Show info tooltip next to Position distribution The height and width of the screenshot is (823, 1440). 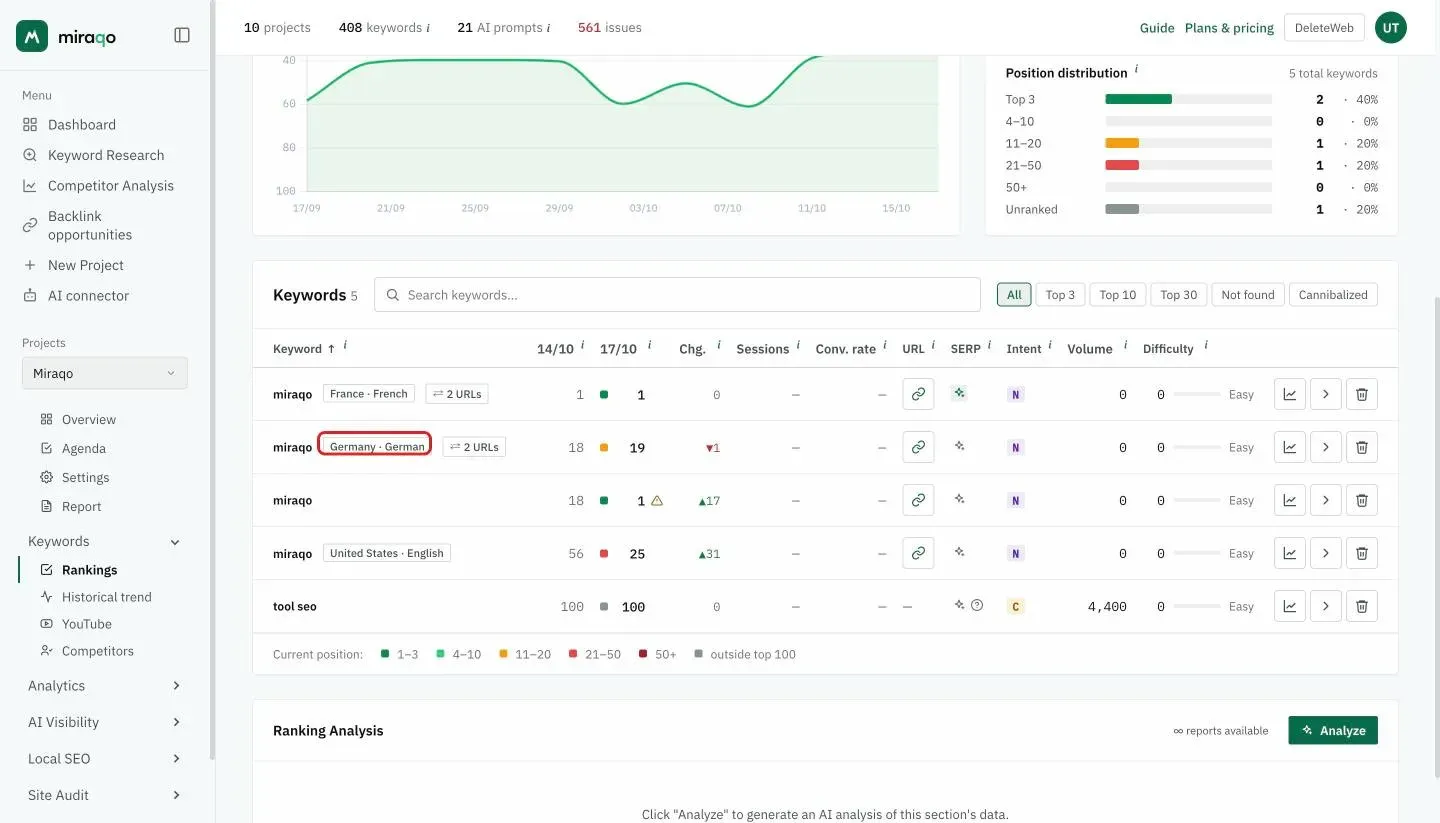(1136, 70)
